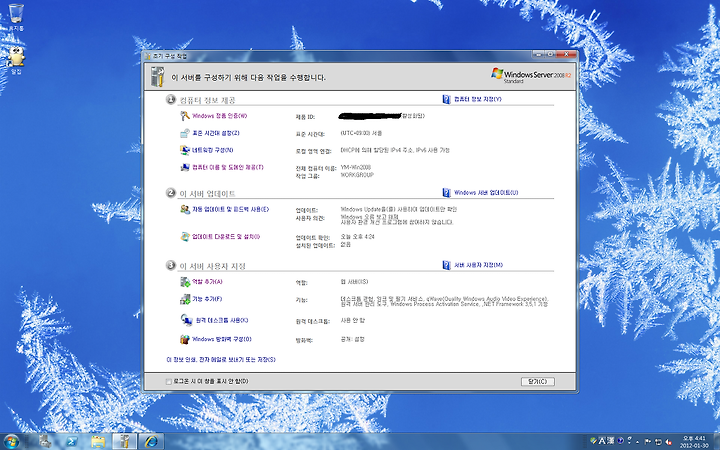
Task: Click the networking configuration icon
Action: pos(185,150)
